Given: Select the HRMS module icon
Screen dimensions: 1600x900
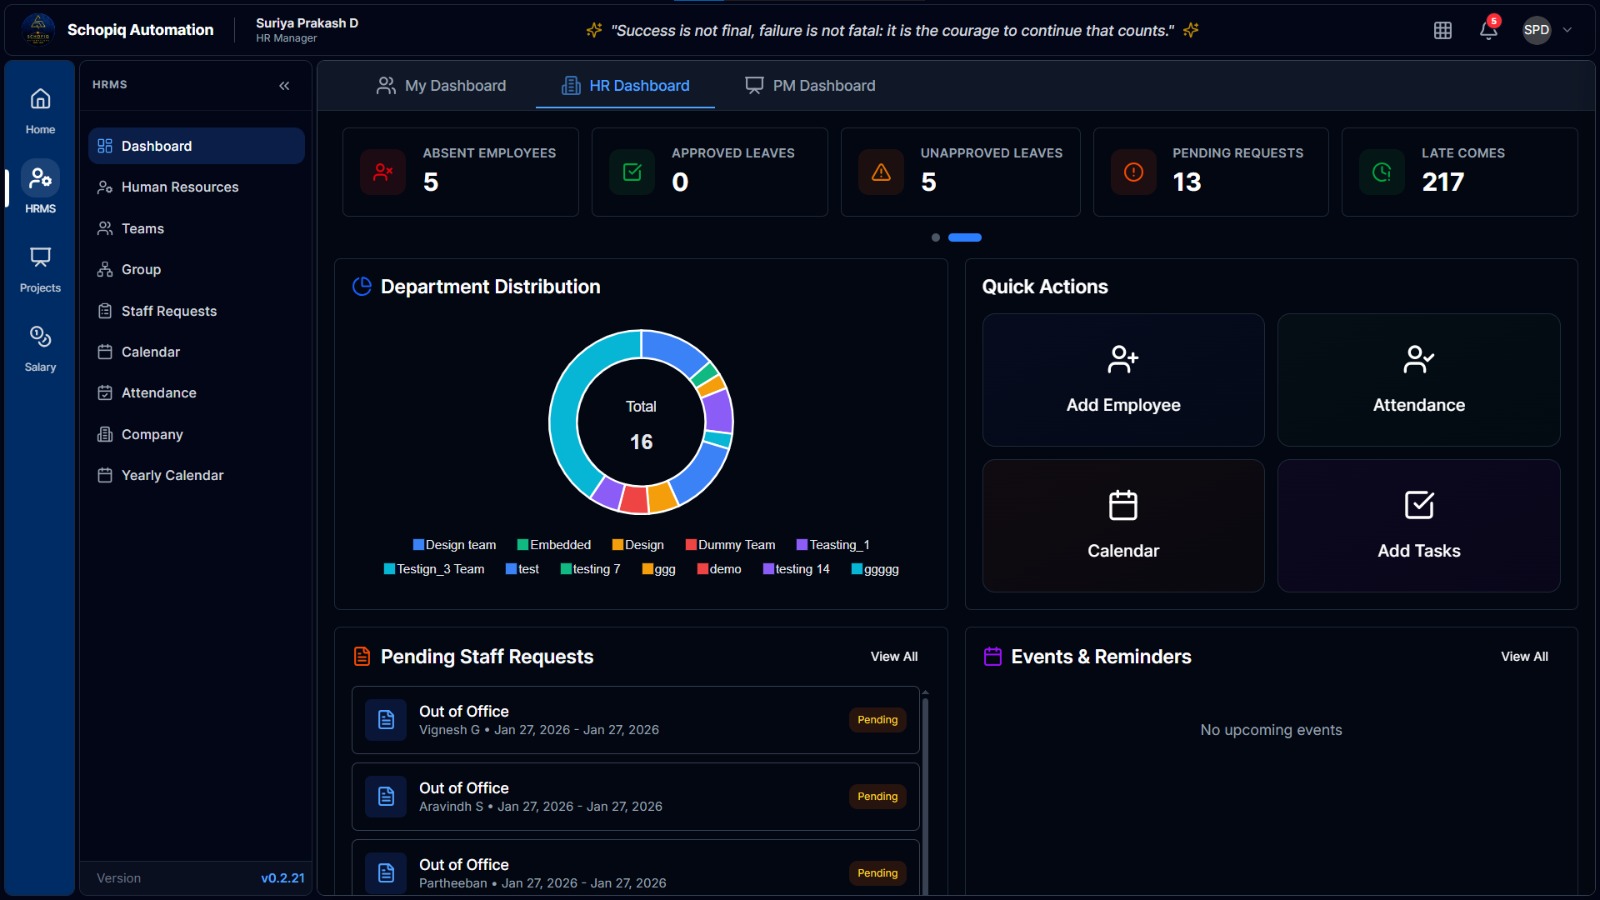Looking at the screenshot, I should coord(40,186).
